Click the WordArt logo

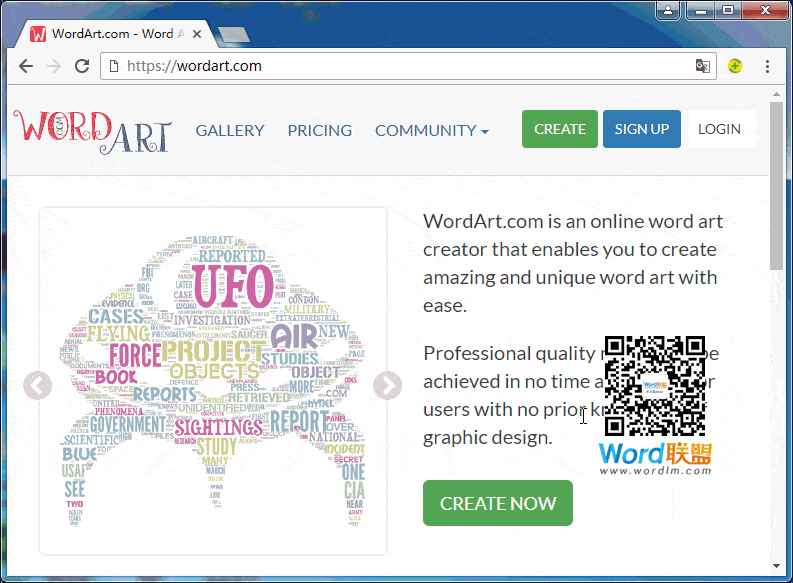click(93, 131)
